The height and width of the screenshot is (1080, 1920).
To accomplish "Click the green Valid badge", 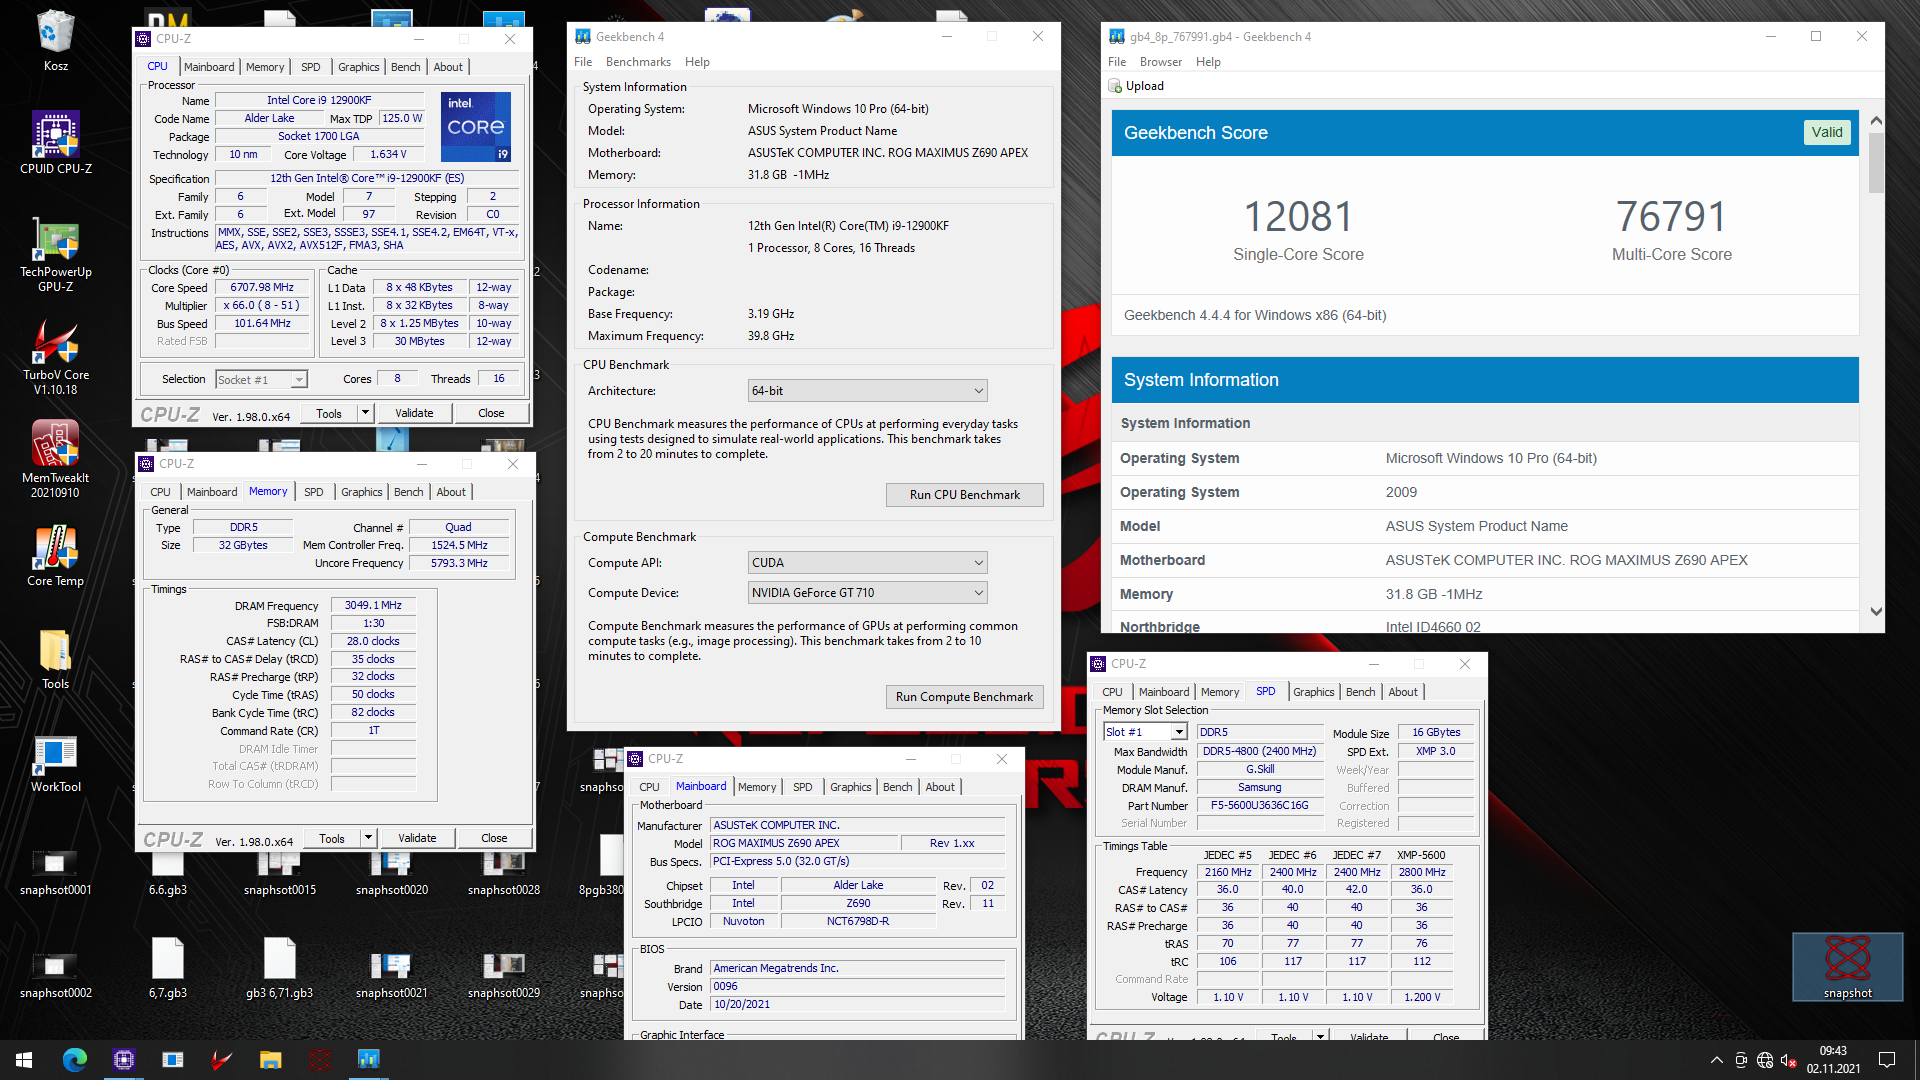I will 1827,132.
